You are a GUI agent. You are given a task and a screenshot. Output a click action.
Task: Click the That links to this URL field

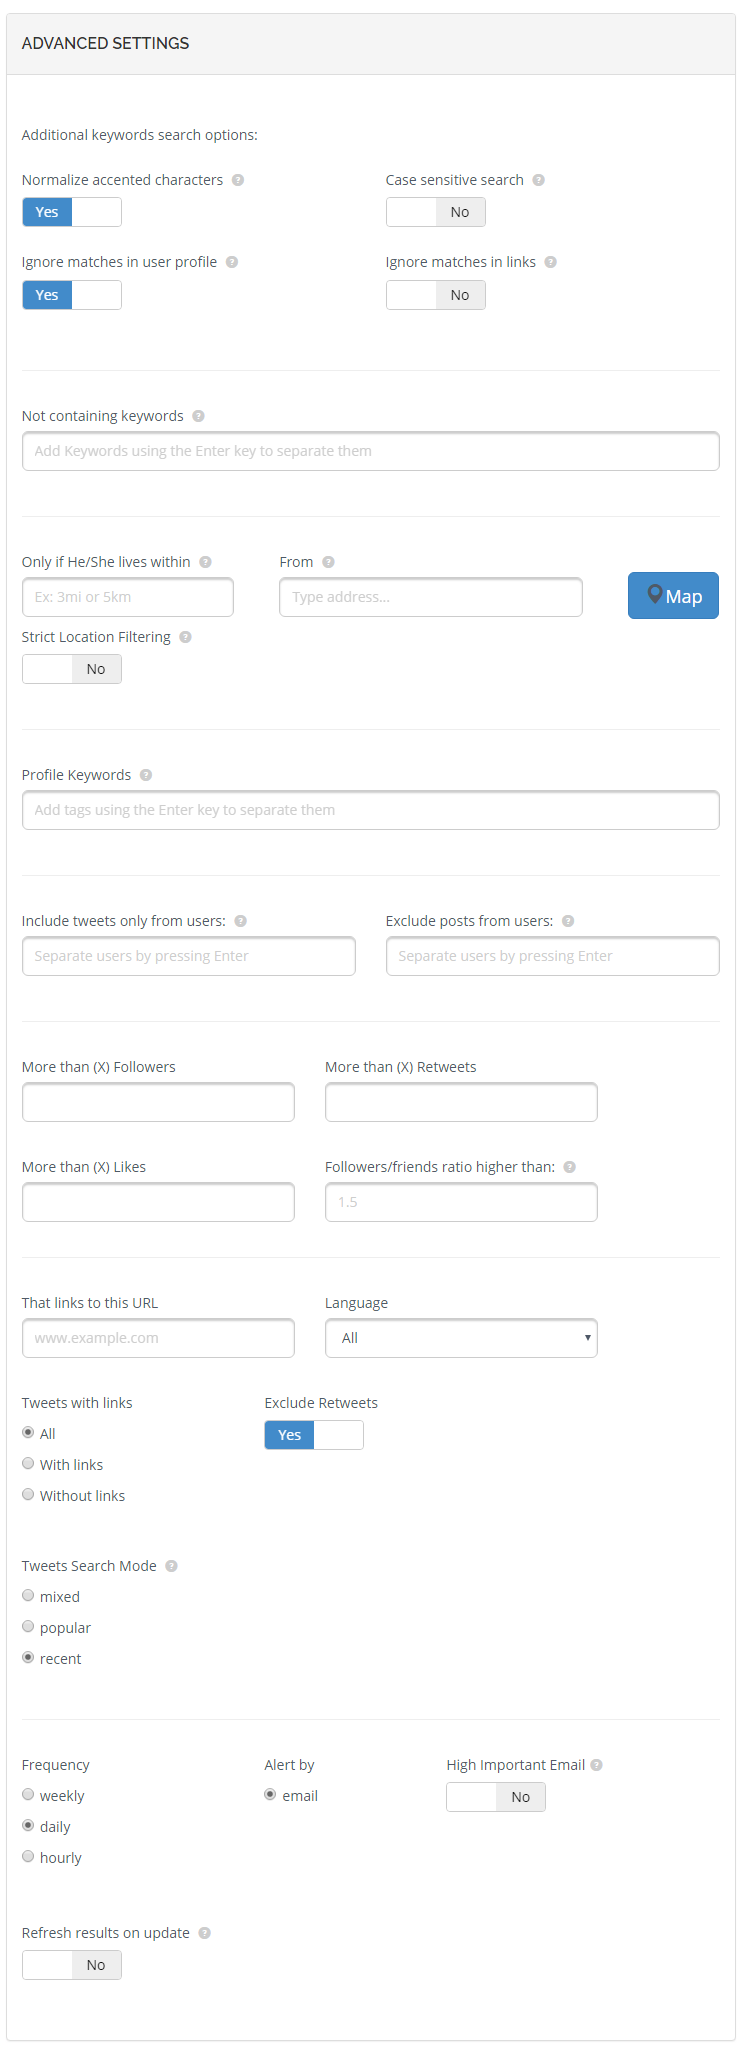pos(158,1338)
